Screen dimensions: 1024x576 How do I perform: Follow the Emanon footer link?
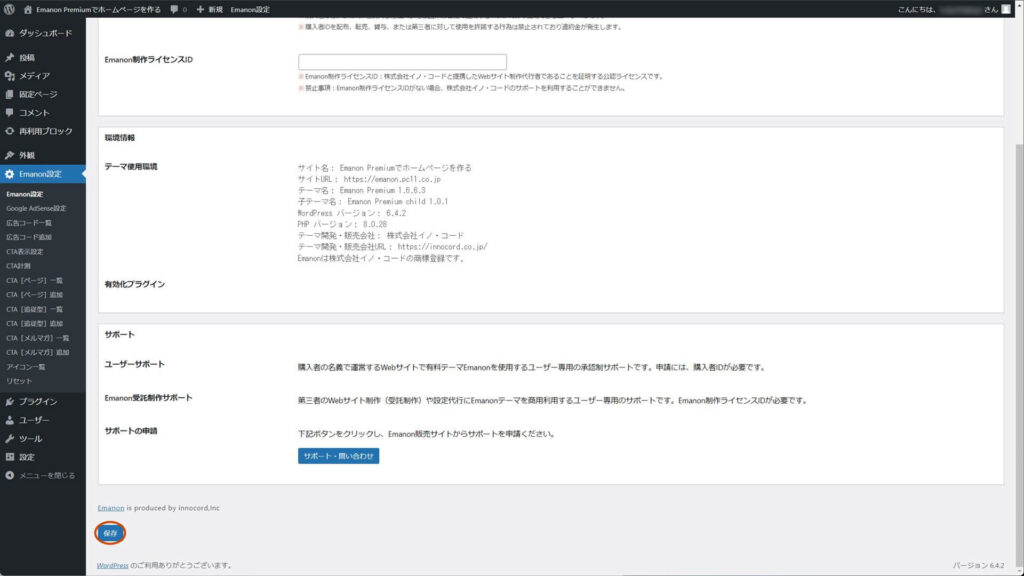[x=110, y=508]
